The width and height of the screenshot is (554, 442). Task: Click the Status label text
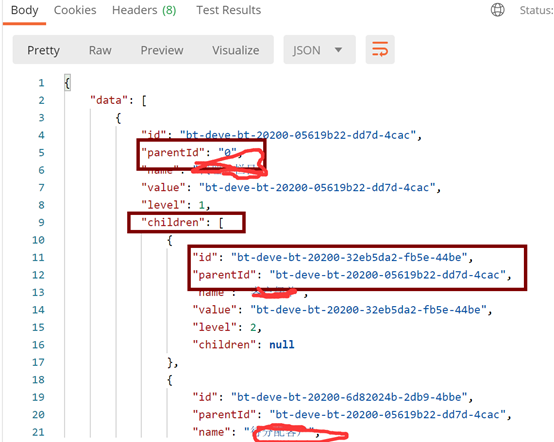point(536,10)
